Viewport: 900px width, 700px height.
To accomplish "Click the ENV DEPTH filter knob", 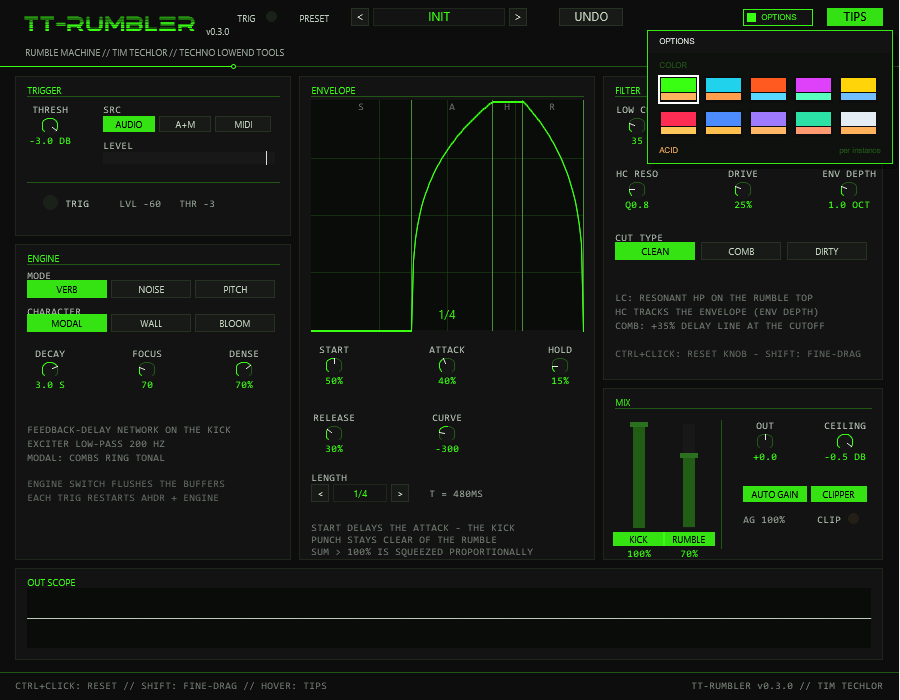I will click(x=848, y=189).
